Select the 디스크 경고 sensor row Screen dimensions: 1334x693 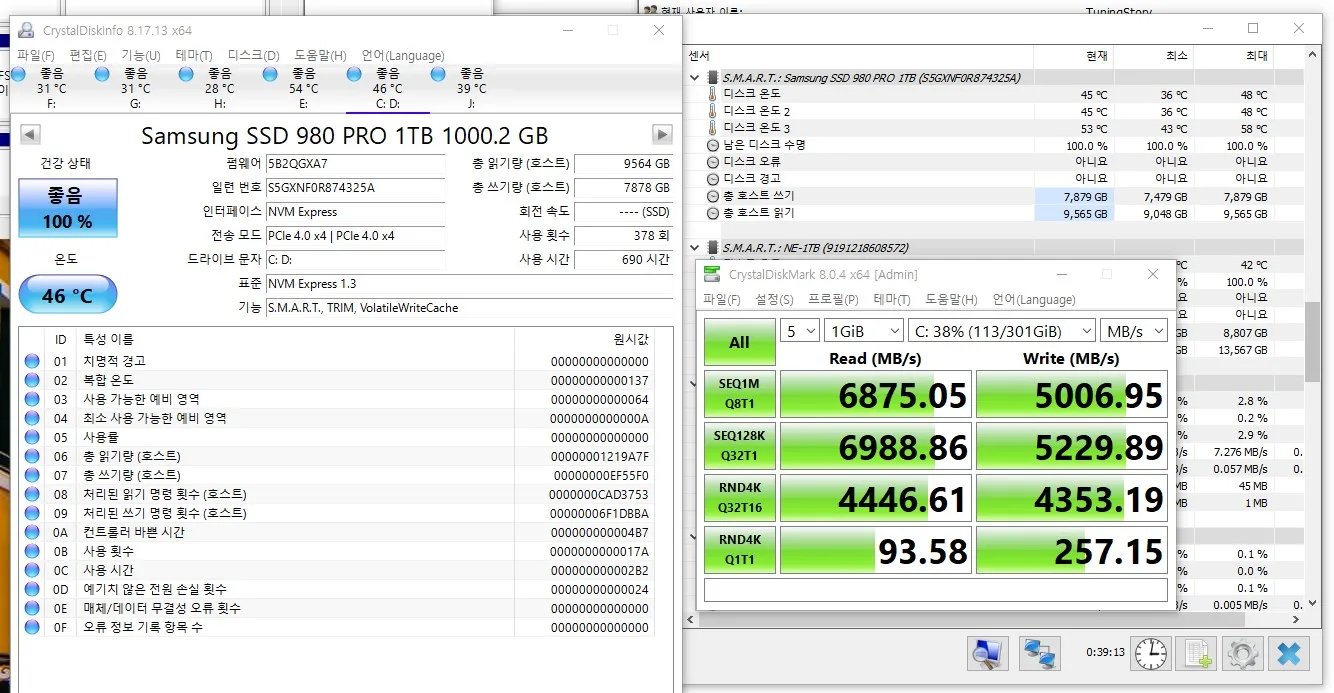[x=994, y=179]
